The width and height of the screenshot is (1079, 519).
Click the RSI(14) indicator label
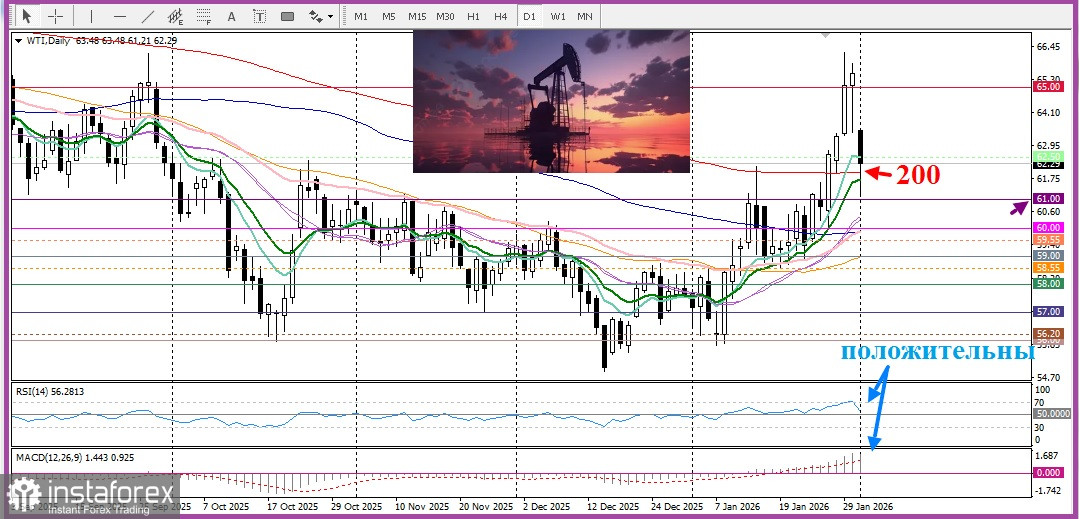49,392
